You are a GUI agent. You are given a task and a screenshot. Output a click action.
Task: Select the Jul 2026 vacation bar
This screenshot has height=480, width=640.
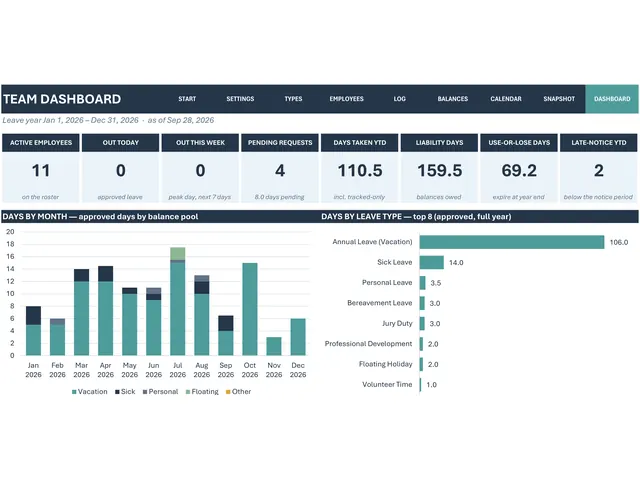coord(178,309)
